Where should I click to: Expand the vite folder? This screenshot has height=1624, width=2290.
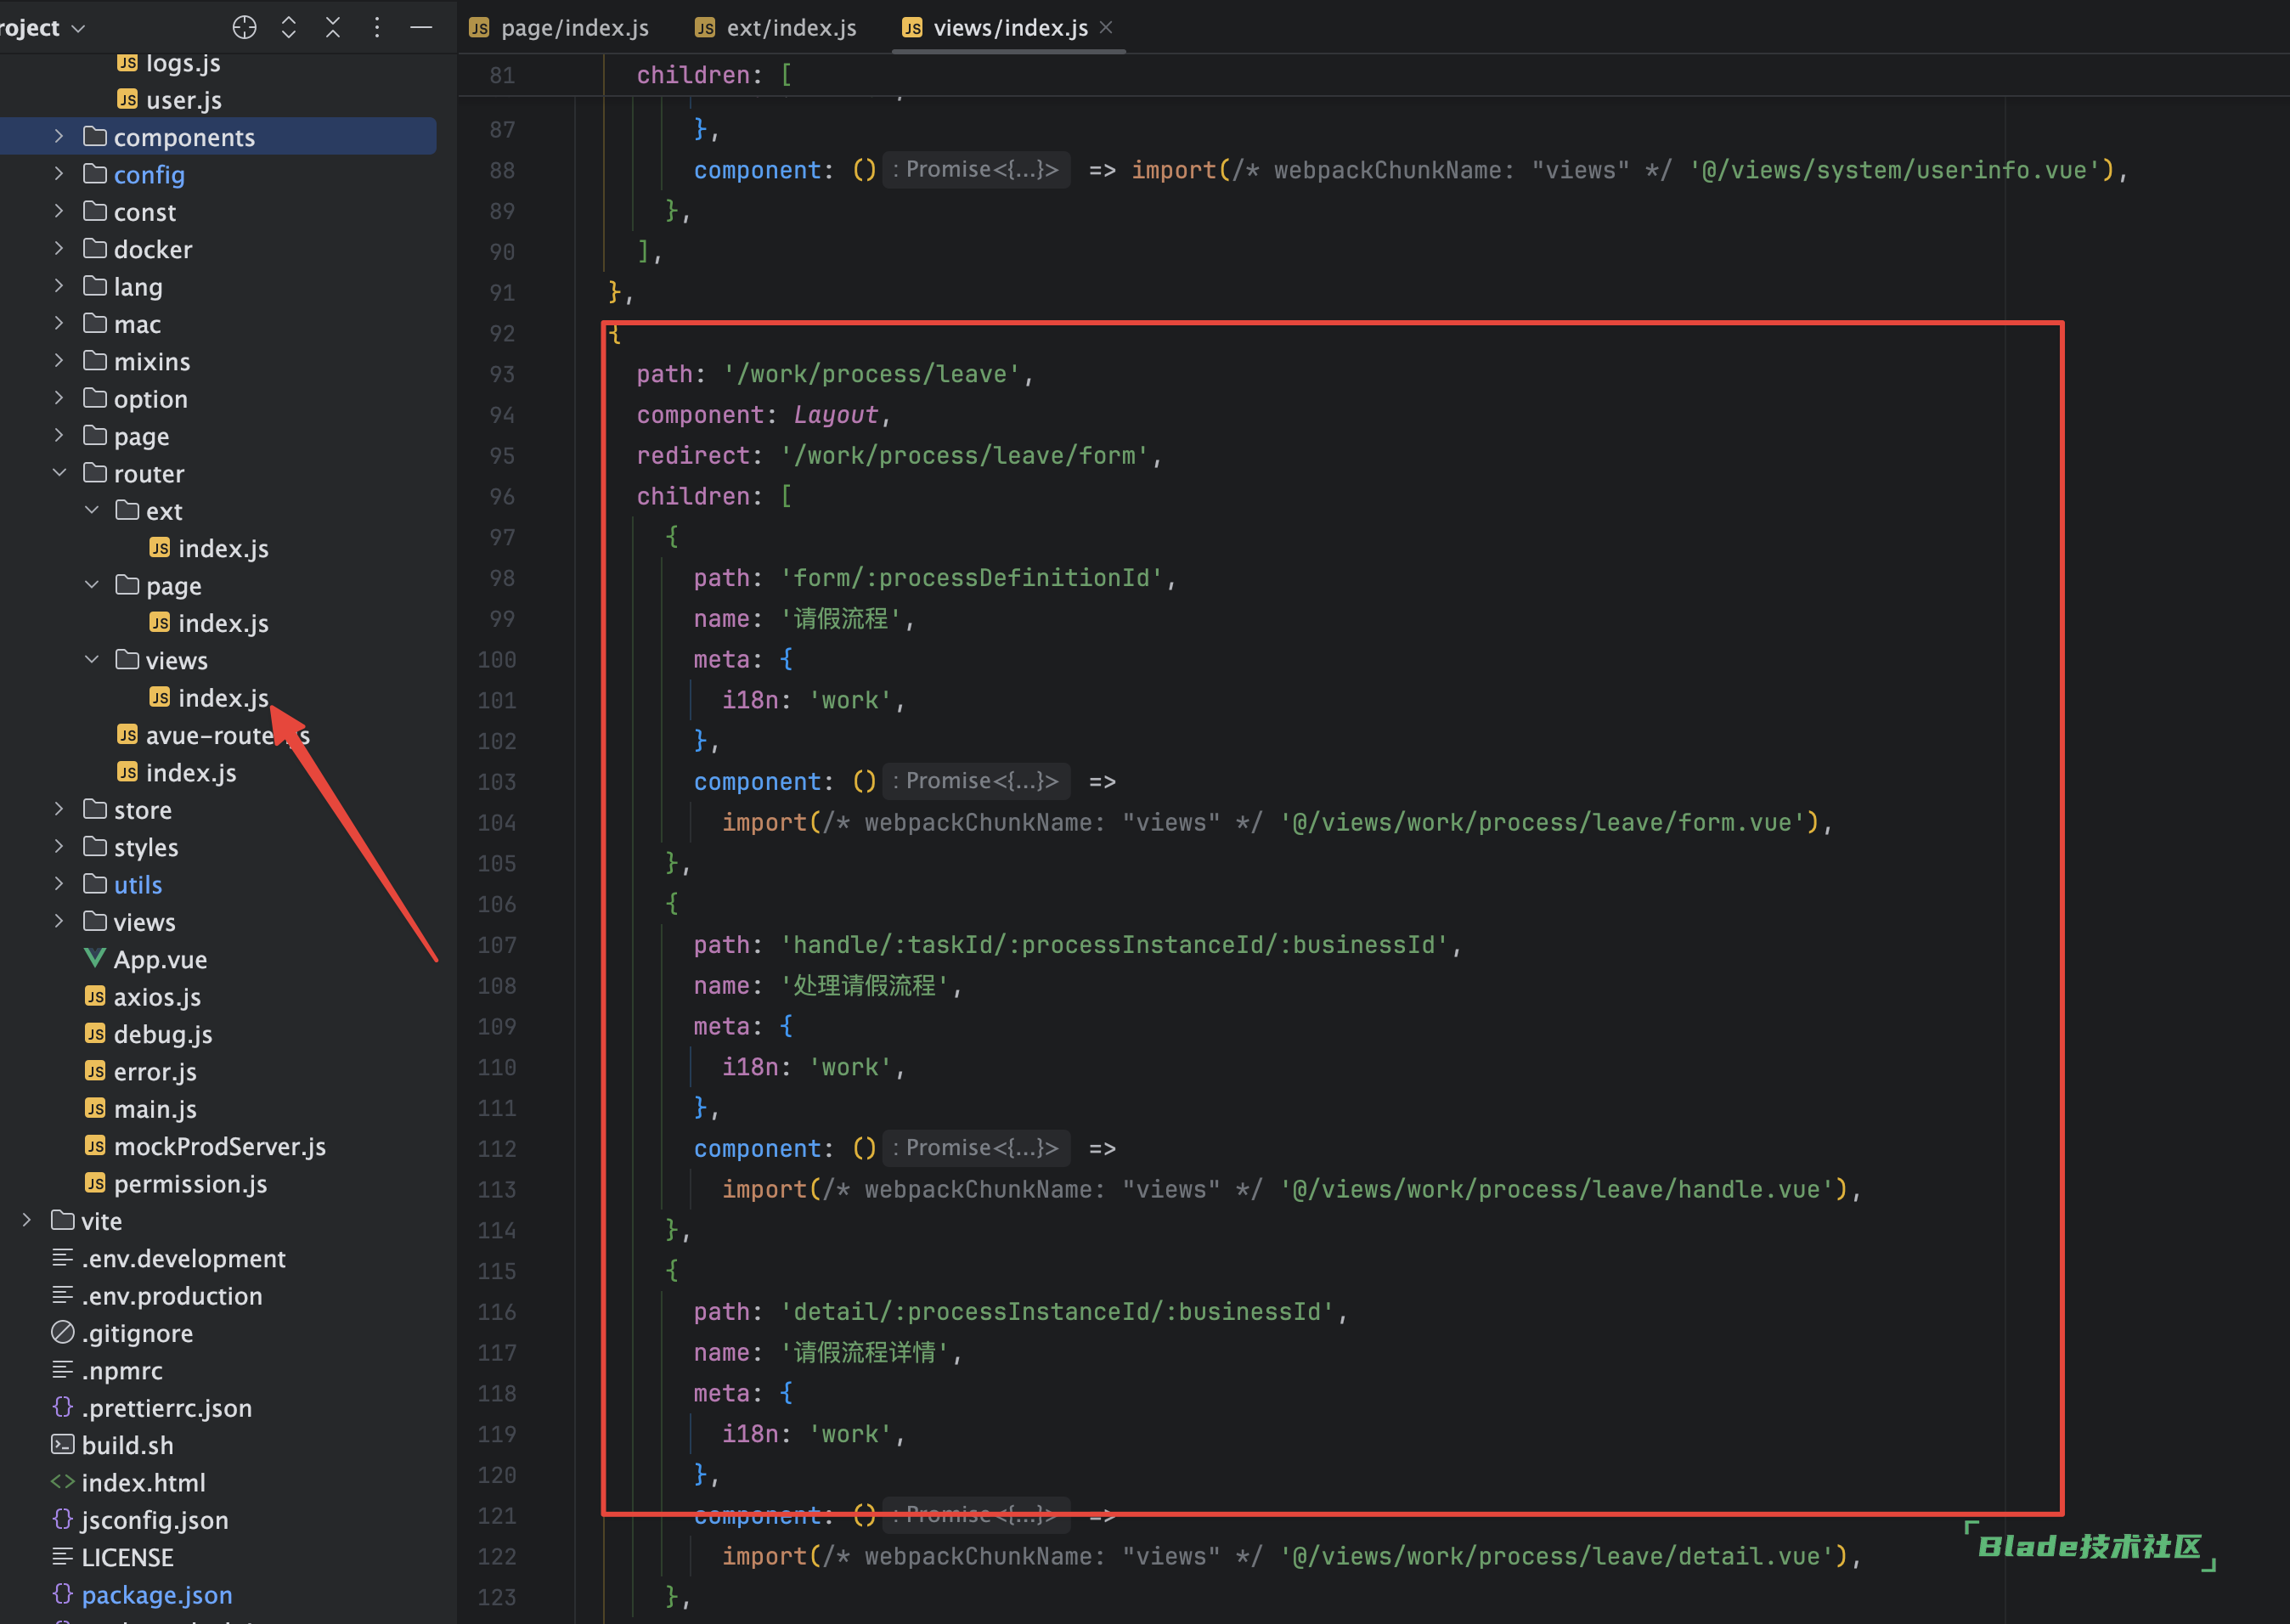click(27, 1220)
